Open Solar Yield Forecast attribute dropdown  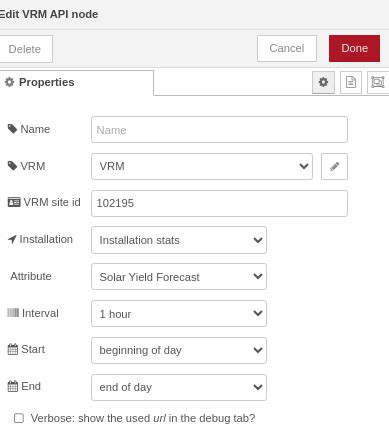(x=179, y=277)
